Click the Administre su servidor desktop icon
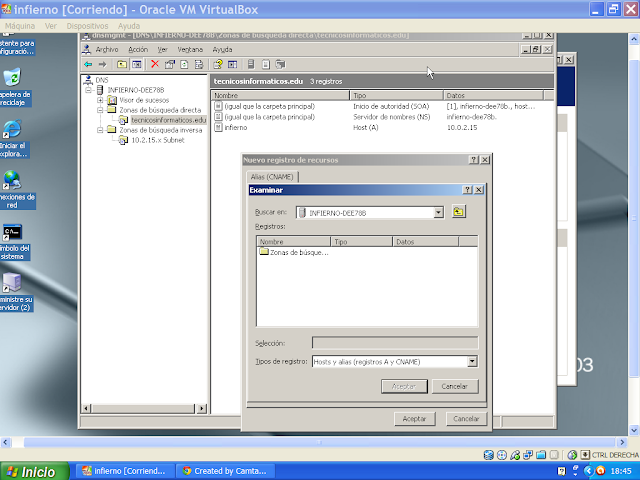The height and width of the screenshot is (480, 640). (12, 282)
